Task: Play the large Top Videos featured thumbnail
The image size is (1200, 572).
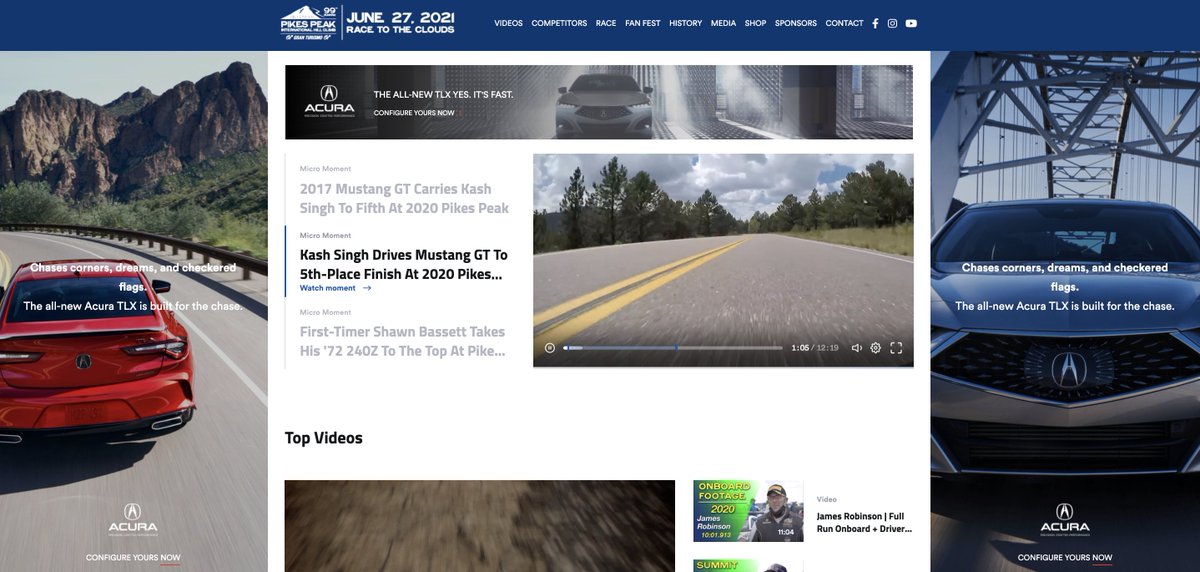Action: pyautogui.click(x=480, y=526)
